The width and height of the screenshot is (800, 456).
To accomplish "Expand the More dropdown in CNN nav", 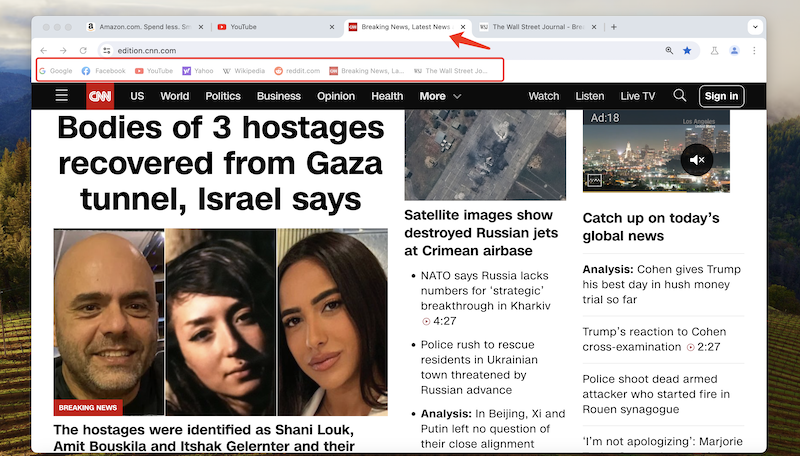I will [x=440, y=96].
